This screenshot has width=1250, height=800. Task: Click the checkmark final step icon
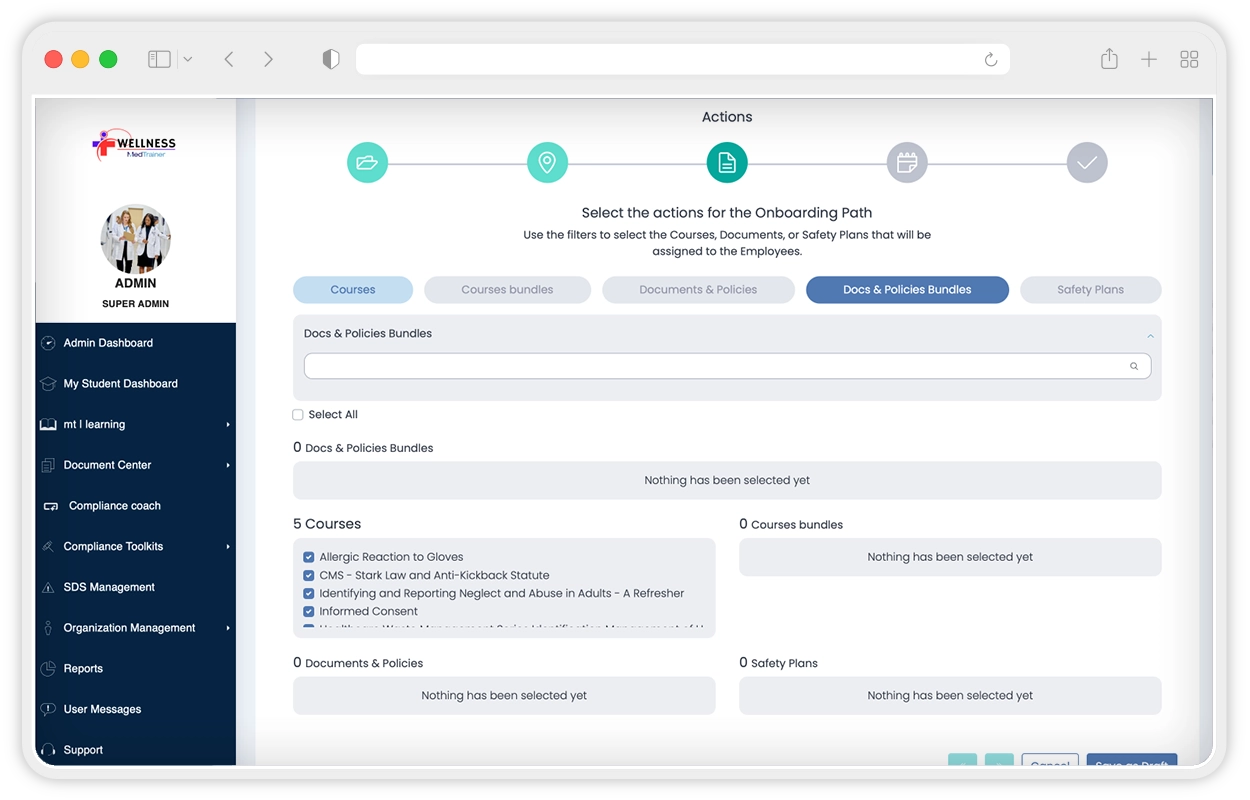(x=1087, y=163)
